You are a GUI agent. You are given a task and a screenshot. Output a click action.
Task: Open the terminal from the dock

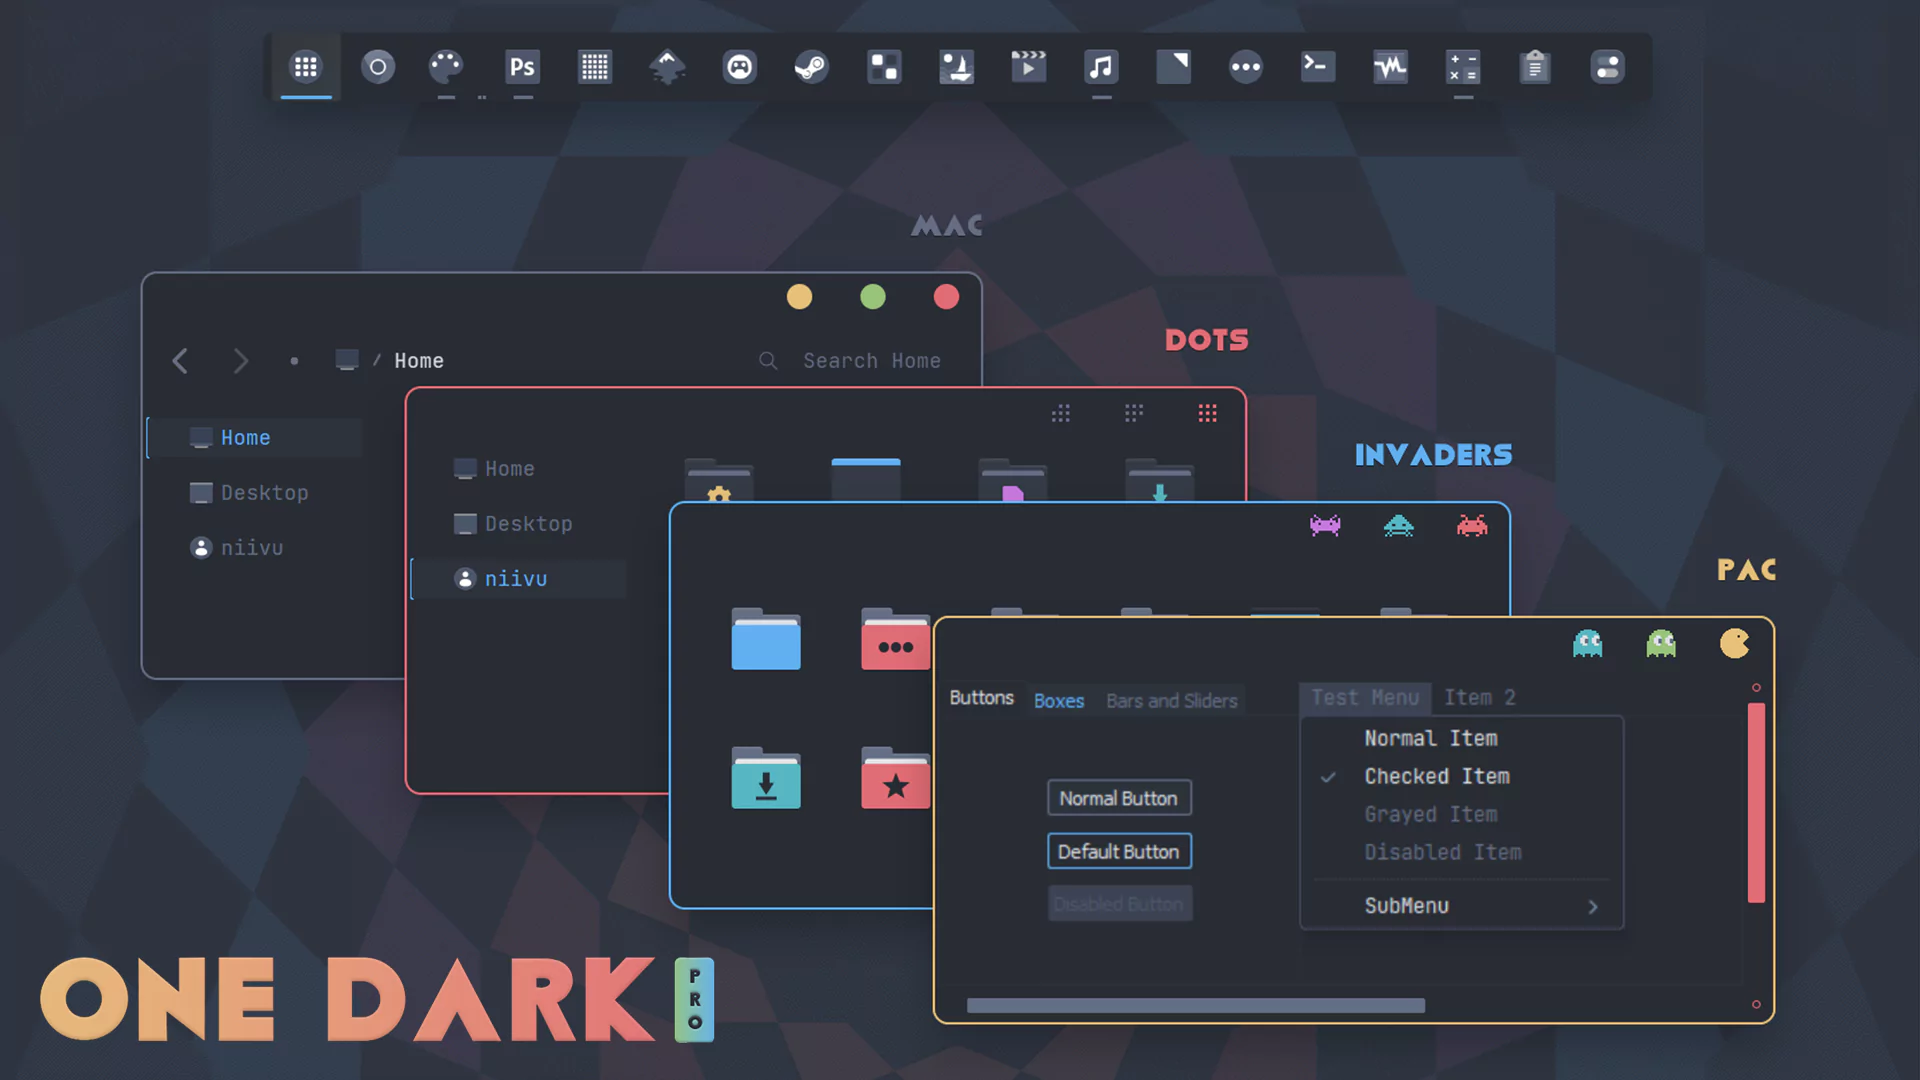(x=1317, y=66)
